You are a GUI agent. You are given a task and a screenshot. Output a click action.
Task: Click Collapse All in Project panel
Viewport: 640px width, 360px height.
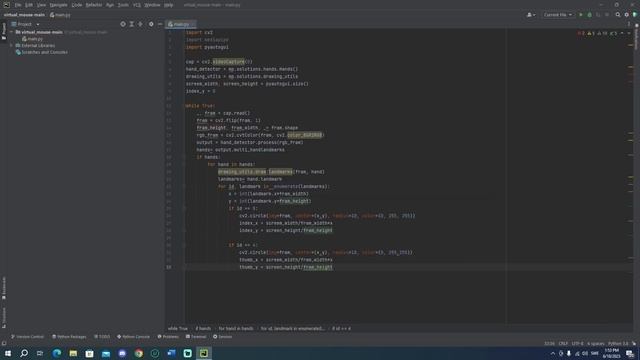(x=140, y=24)
